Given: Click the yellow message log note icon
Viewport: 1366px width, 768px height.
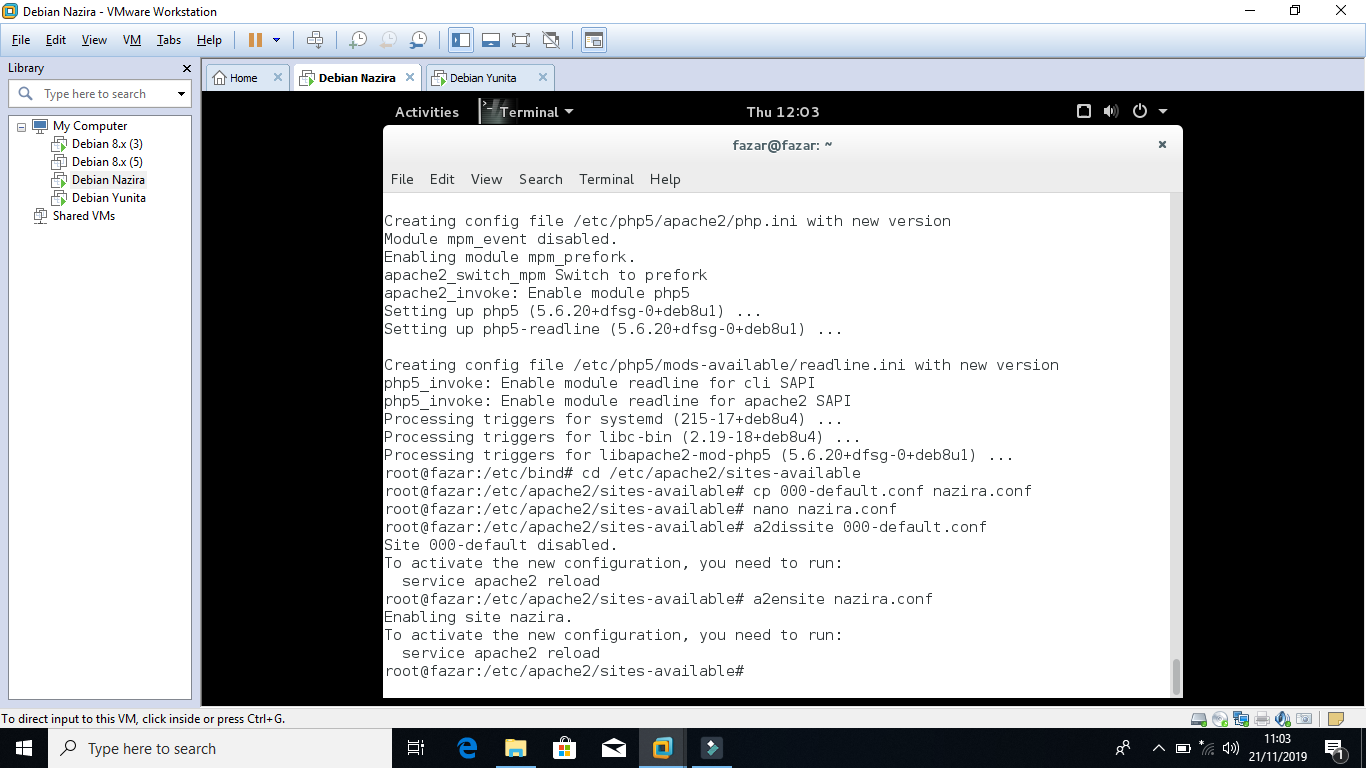Looking at the screenshot, I should [1336, 719].
